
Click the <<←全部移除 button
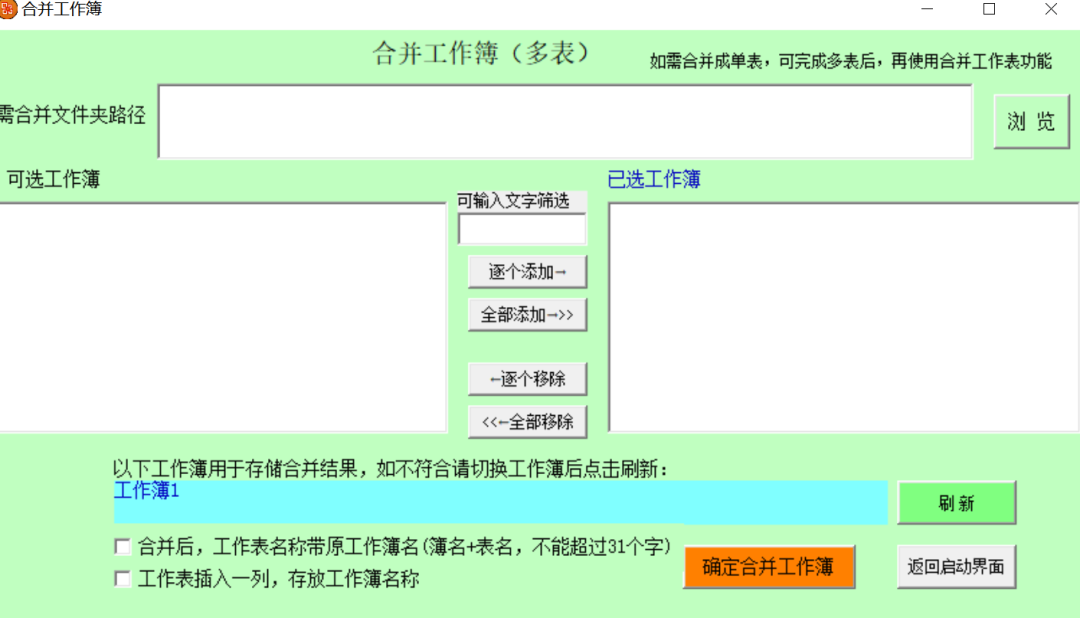[527, 421]
